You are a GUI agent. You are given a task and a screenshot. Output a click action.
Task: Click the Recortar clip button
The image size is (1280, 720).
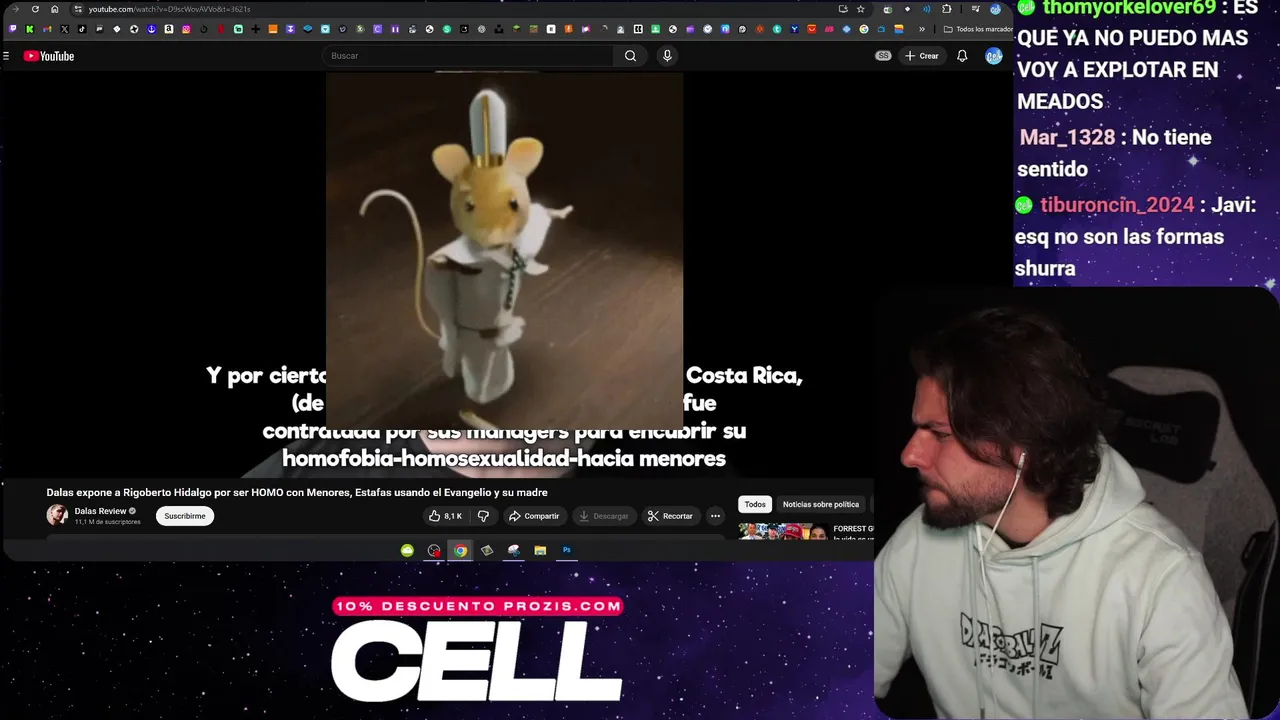click(670, 516)
